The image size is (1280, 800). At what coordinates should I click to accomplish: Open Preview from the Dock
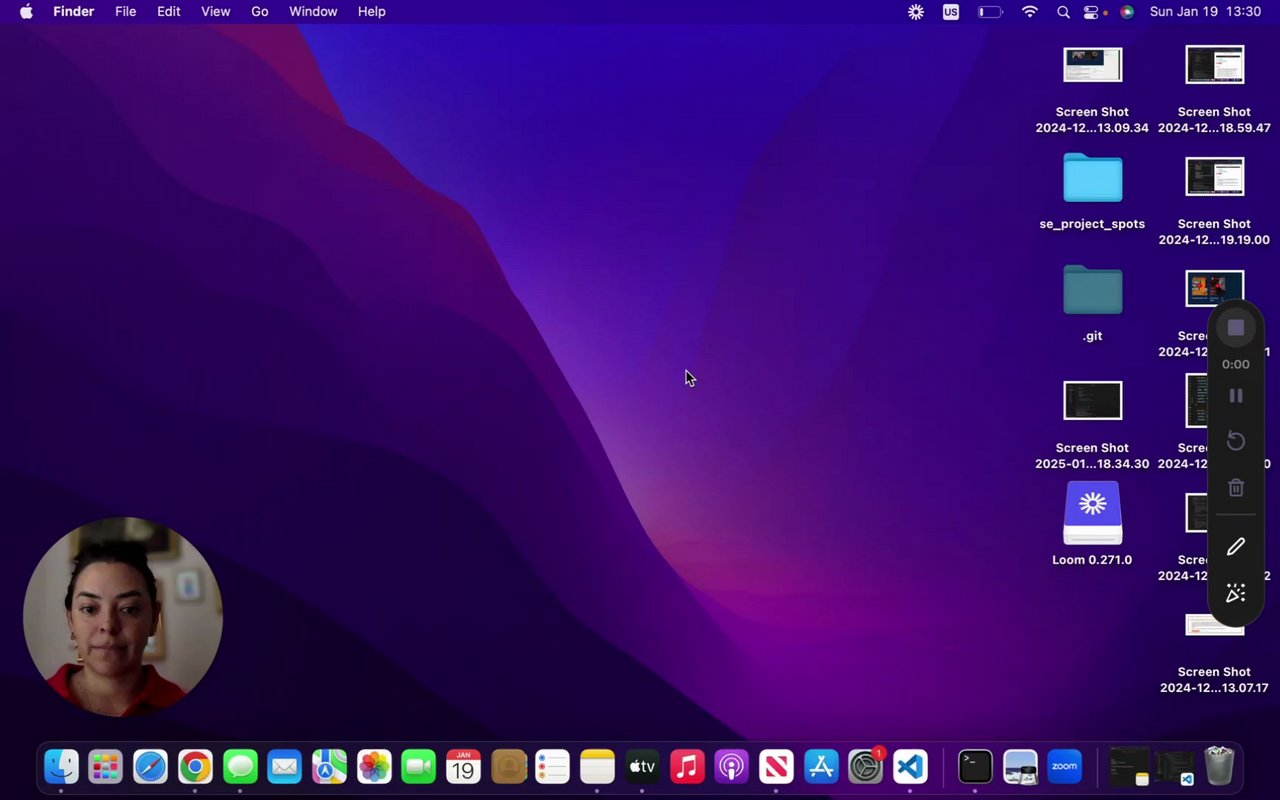[1020, 767]
